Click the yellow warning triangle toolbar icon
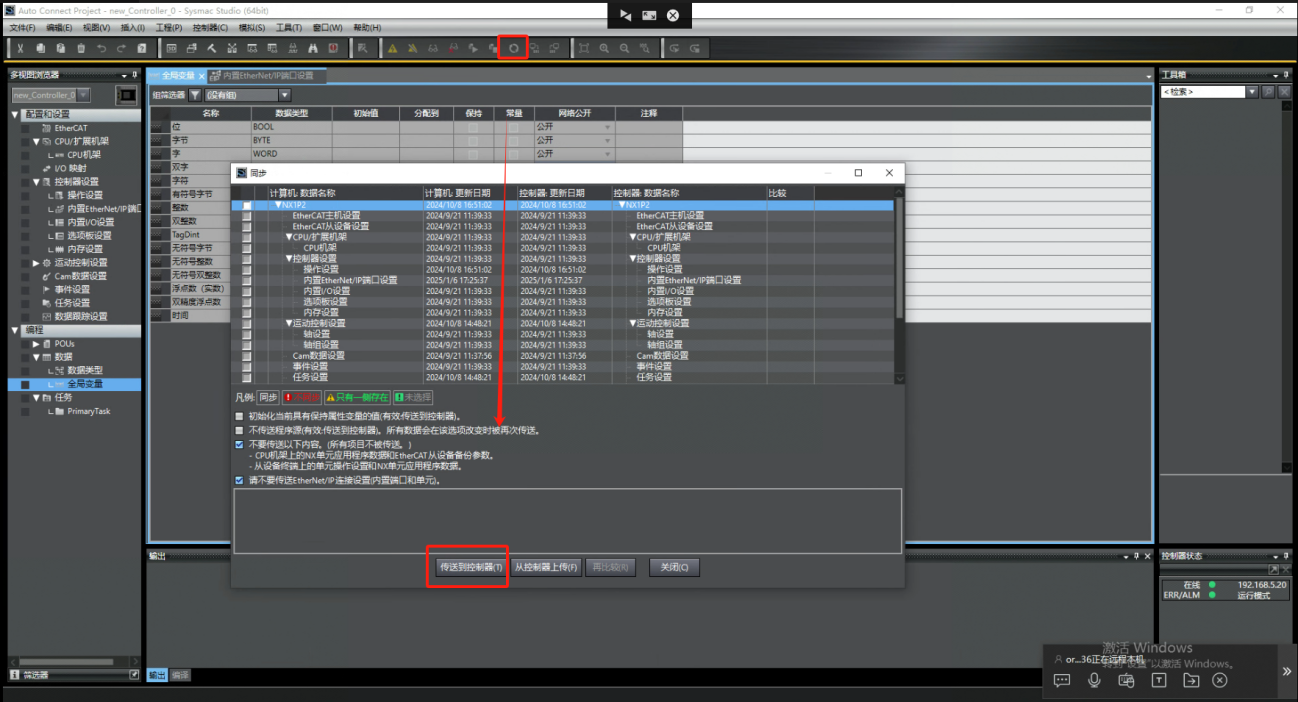The image size is (1298, 702). pyautogui.click(x=393, y=48)
